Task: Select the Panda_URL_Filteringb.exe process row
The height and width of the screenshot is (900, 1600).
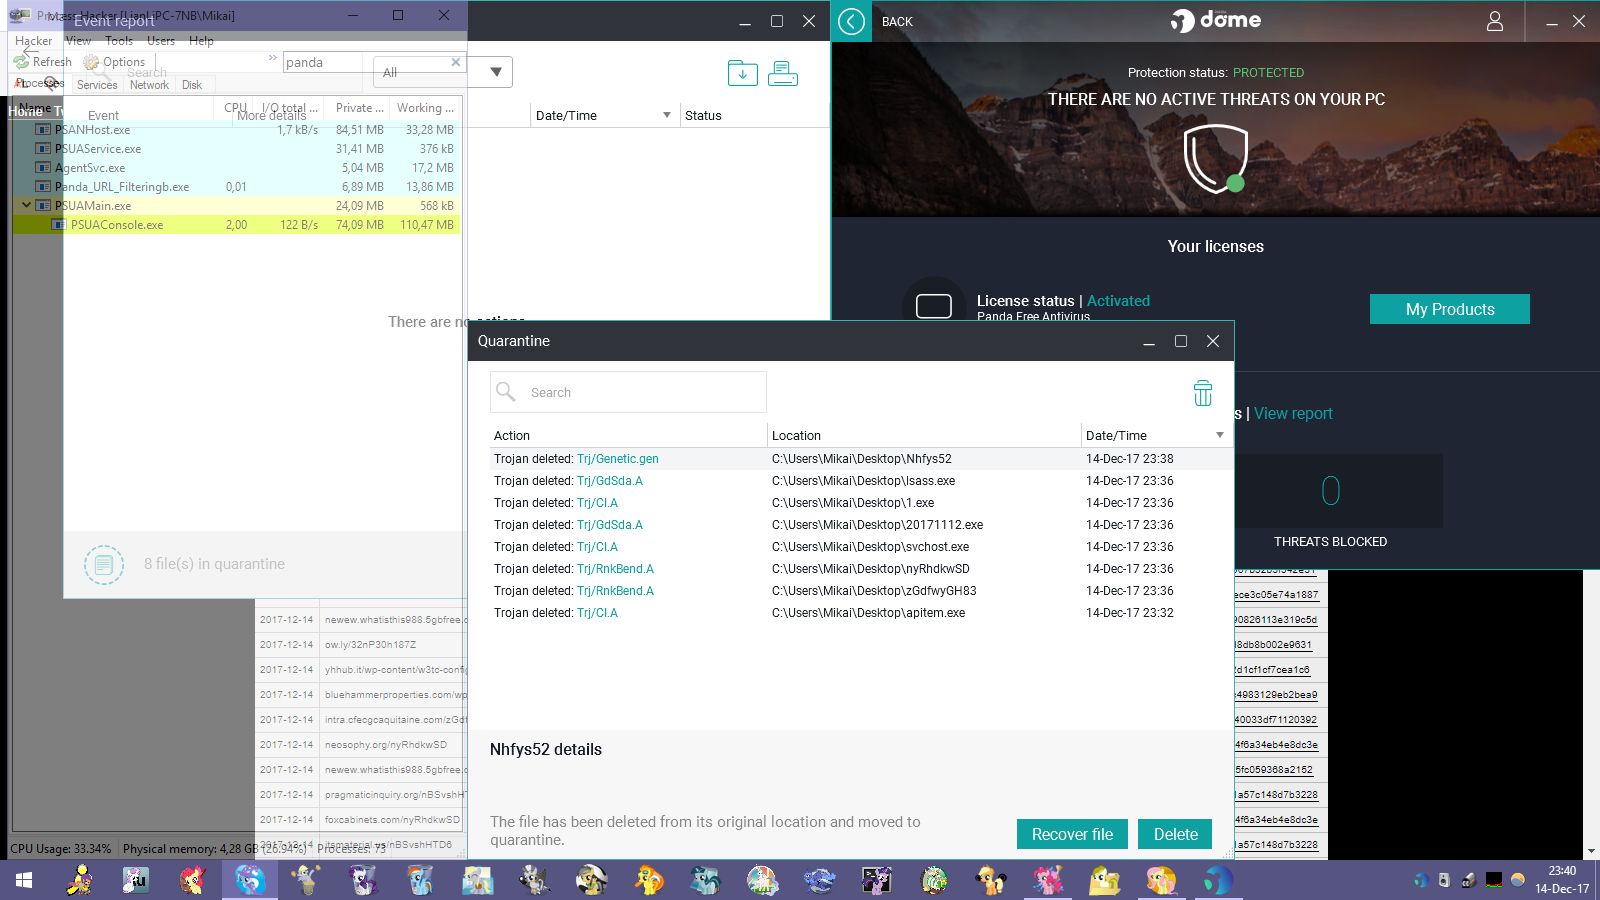Action: [x=236, y=187]
